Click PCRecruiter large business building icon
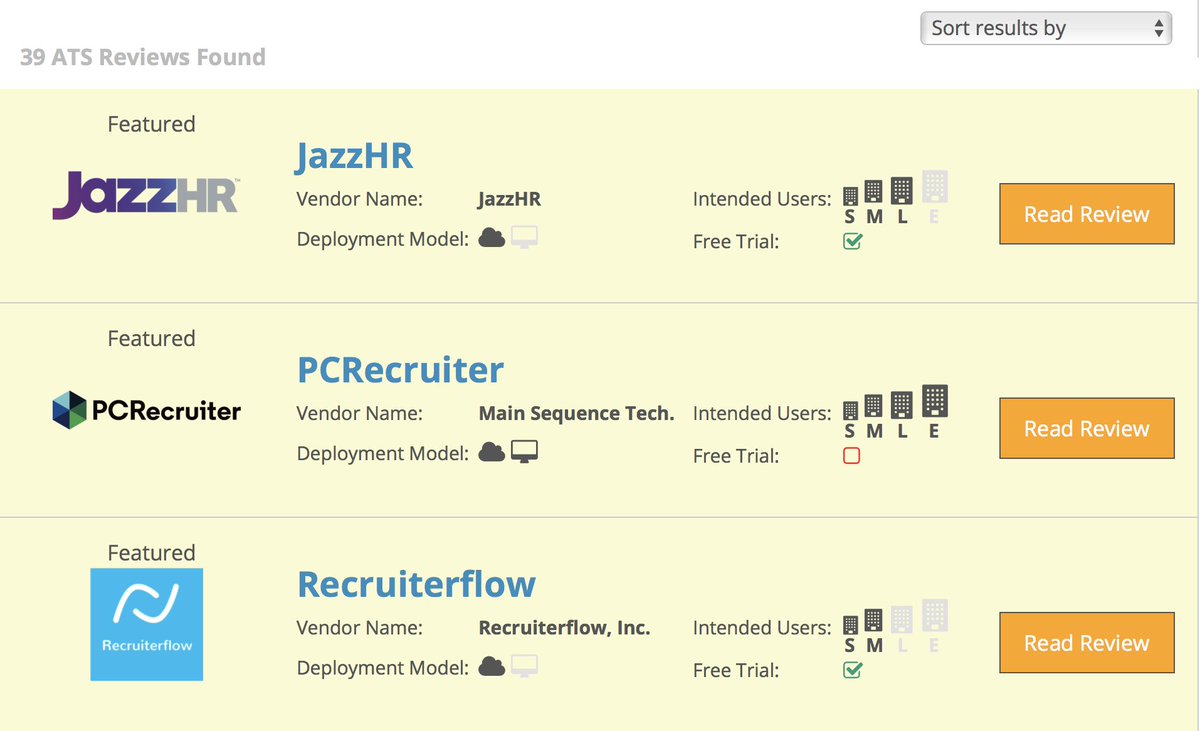 click(902, 405)
